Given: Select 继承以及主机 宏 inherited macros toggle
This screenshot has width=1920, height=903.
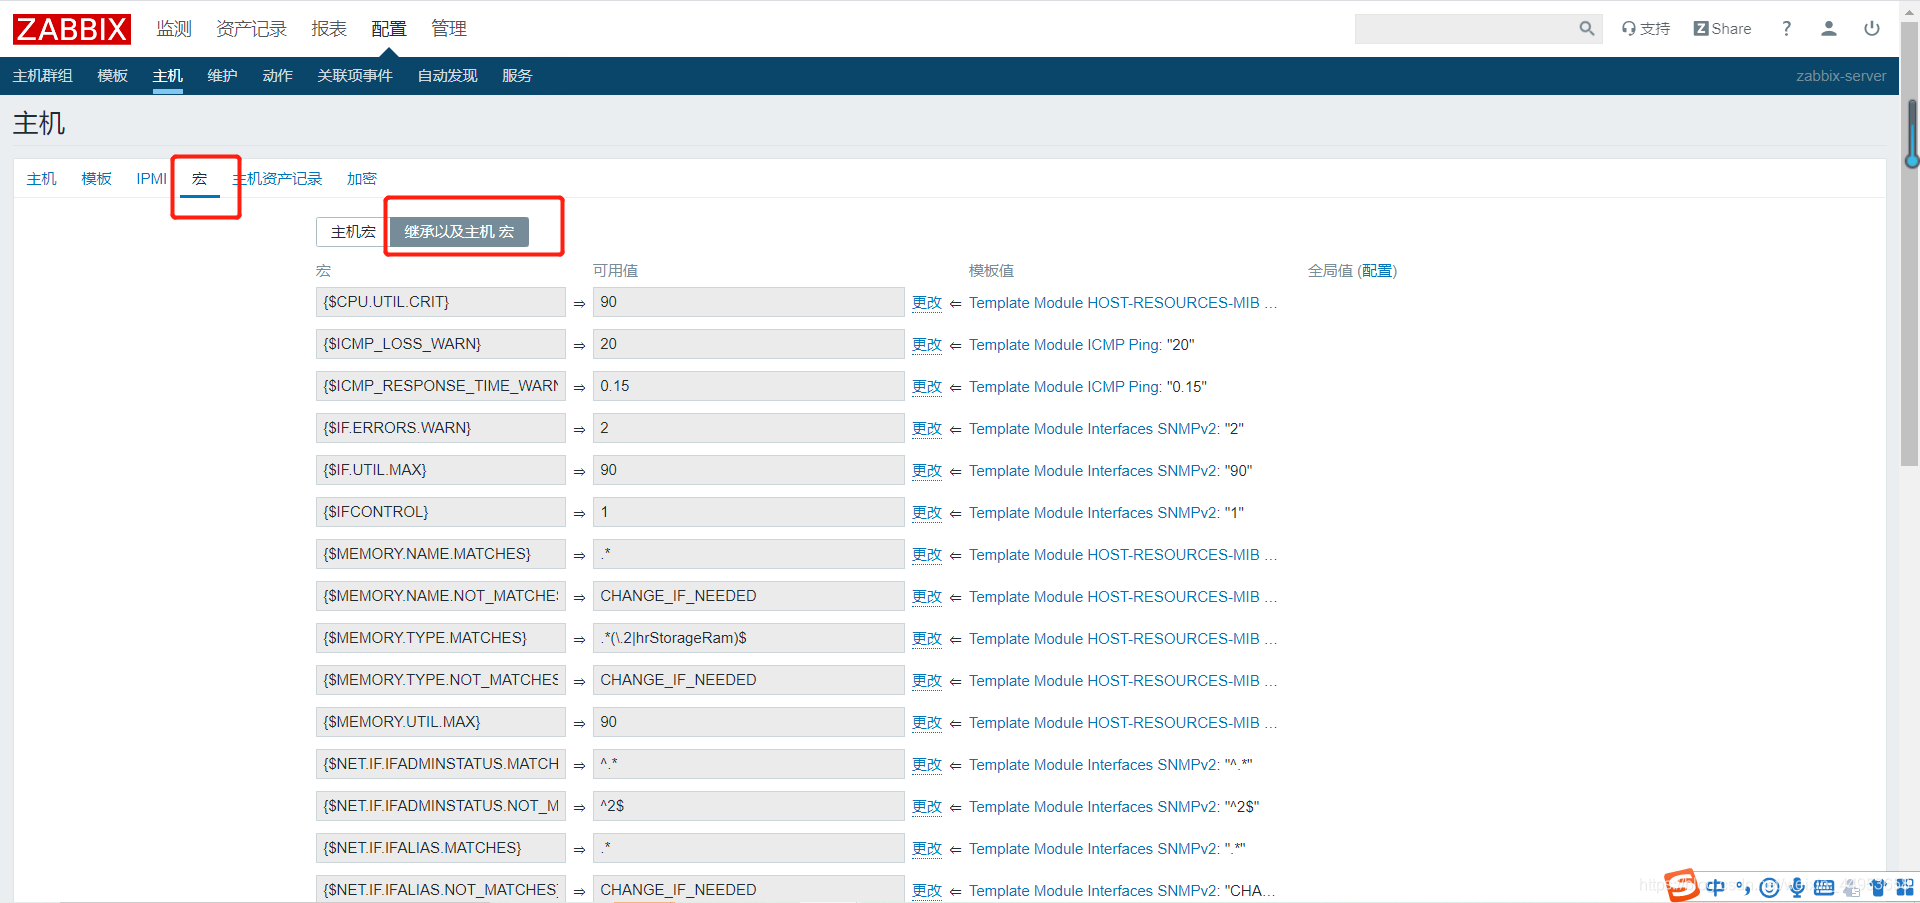Looking at the screenshot, I should point(459,232).
